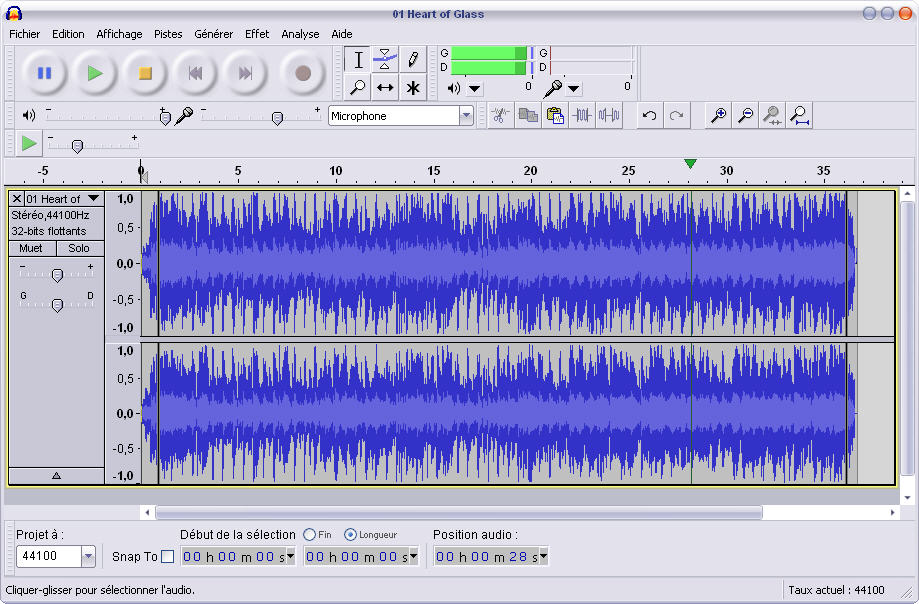Click the Copy icon

[527, 115]
